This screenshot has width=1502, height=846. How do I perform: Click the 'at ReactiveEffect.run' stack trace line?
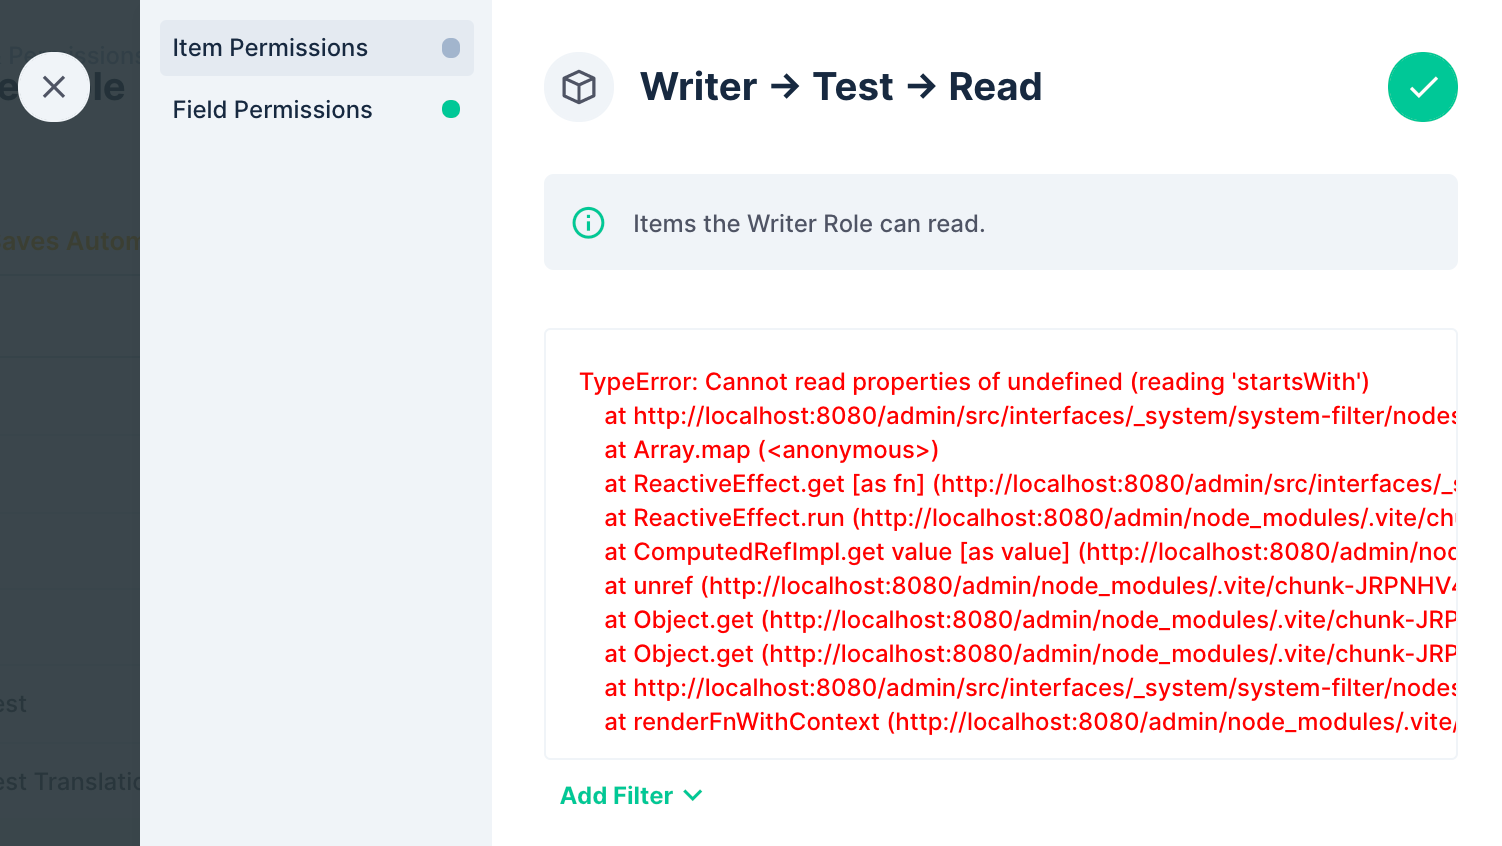pyautogui.click(x=1030, y=518)
